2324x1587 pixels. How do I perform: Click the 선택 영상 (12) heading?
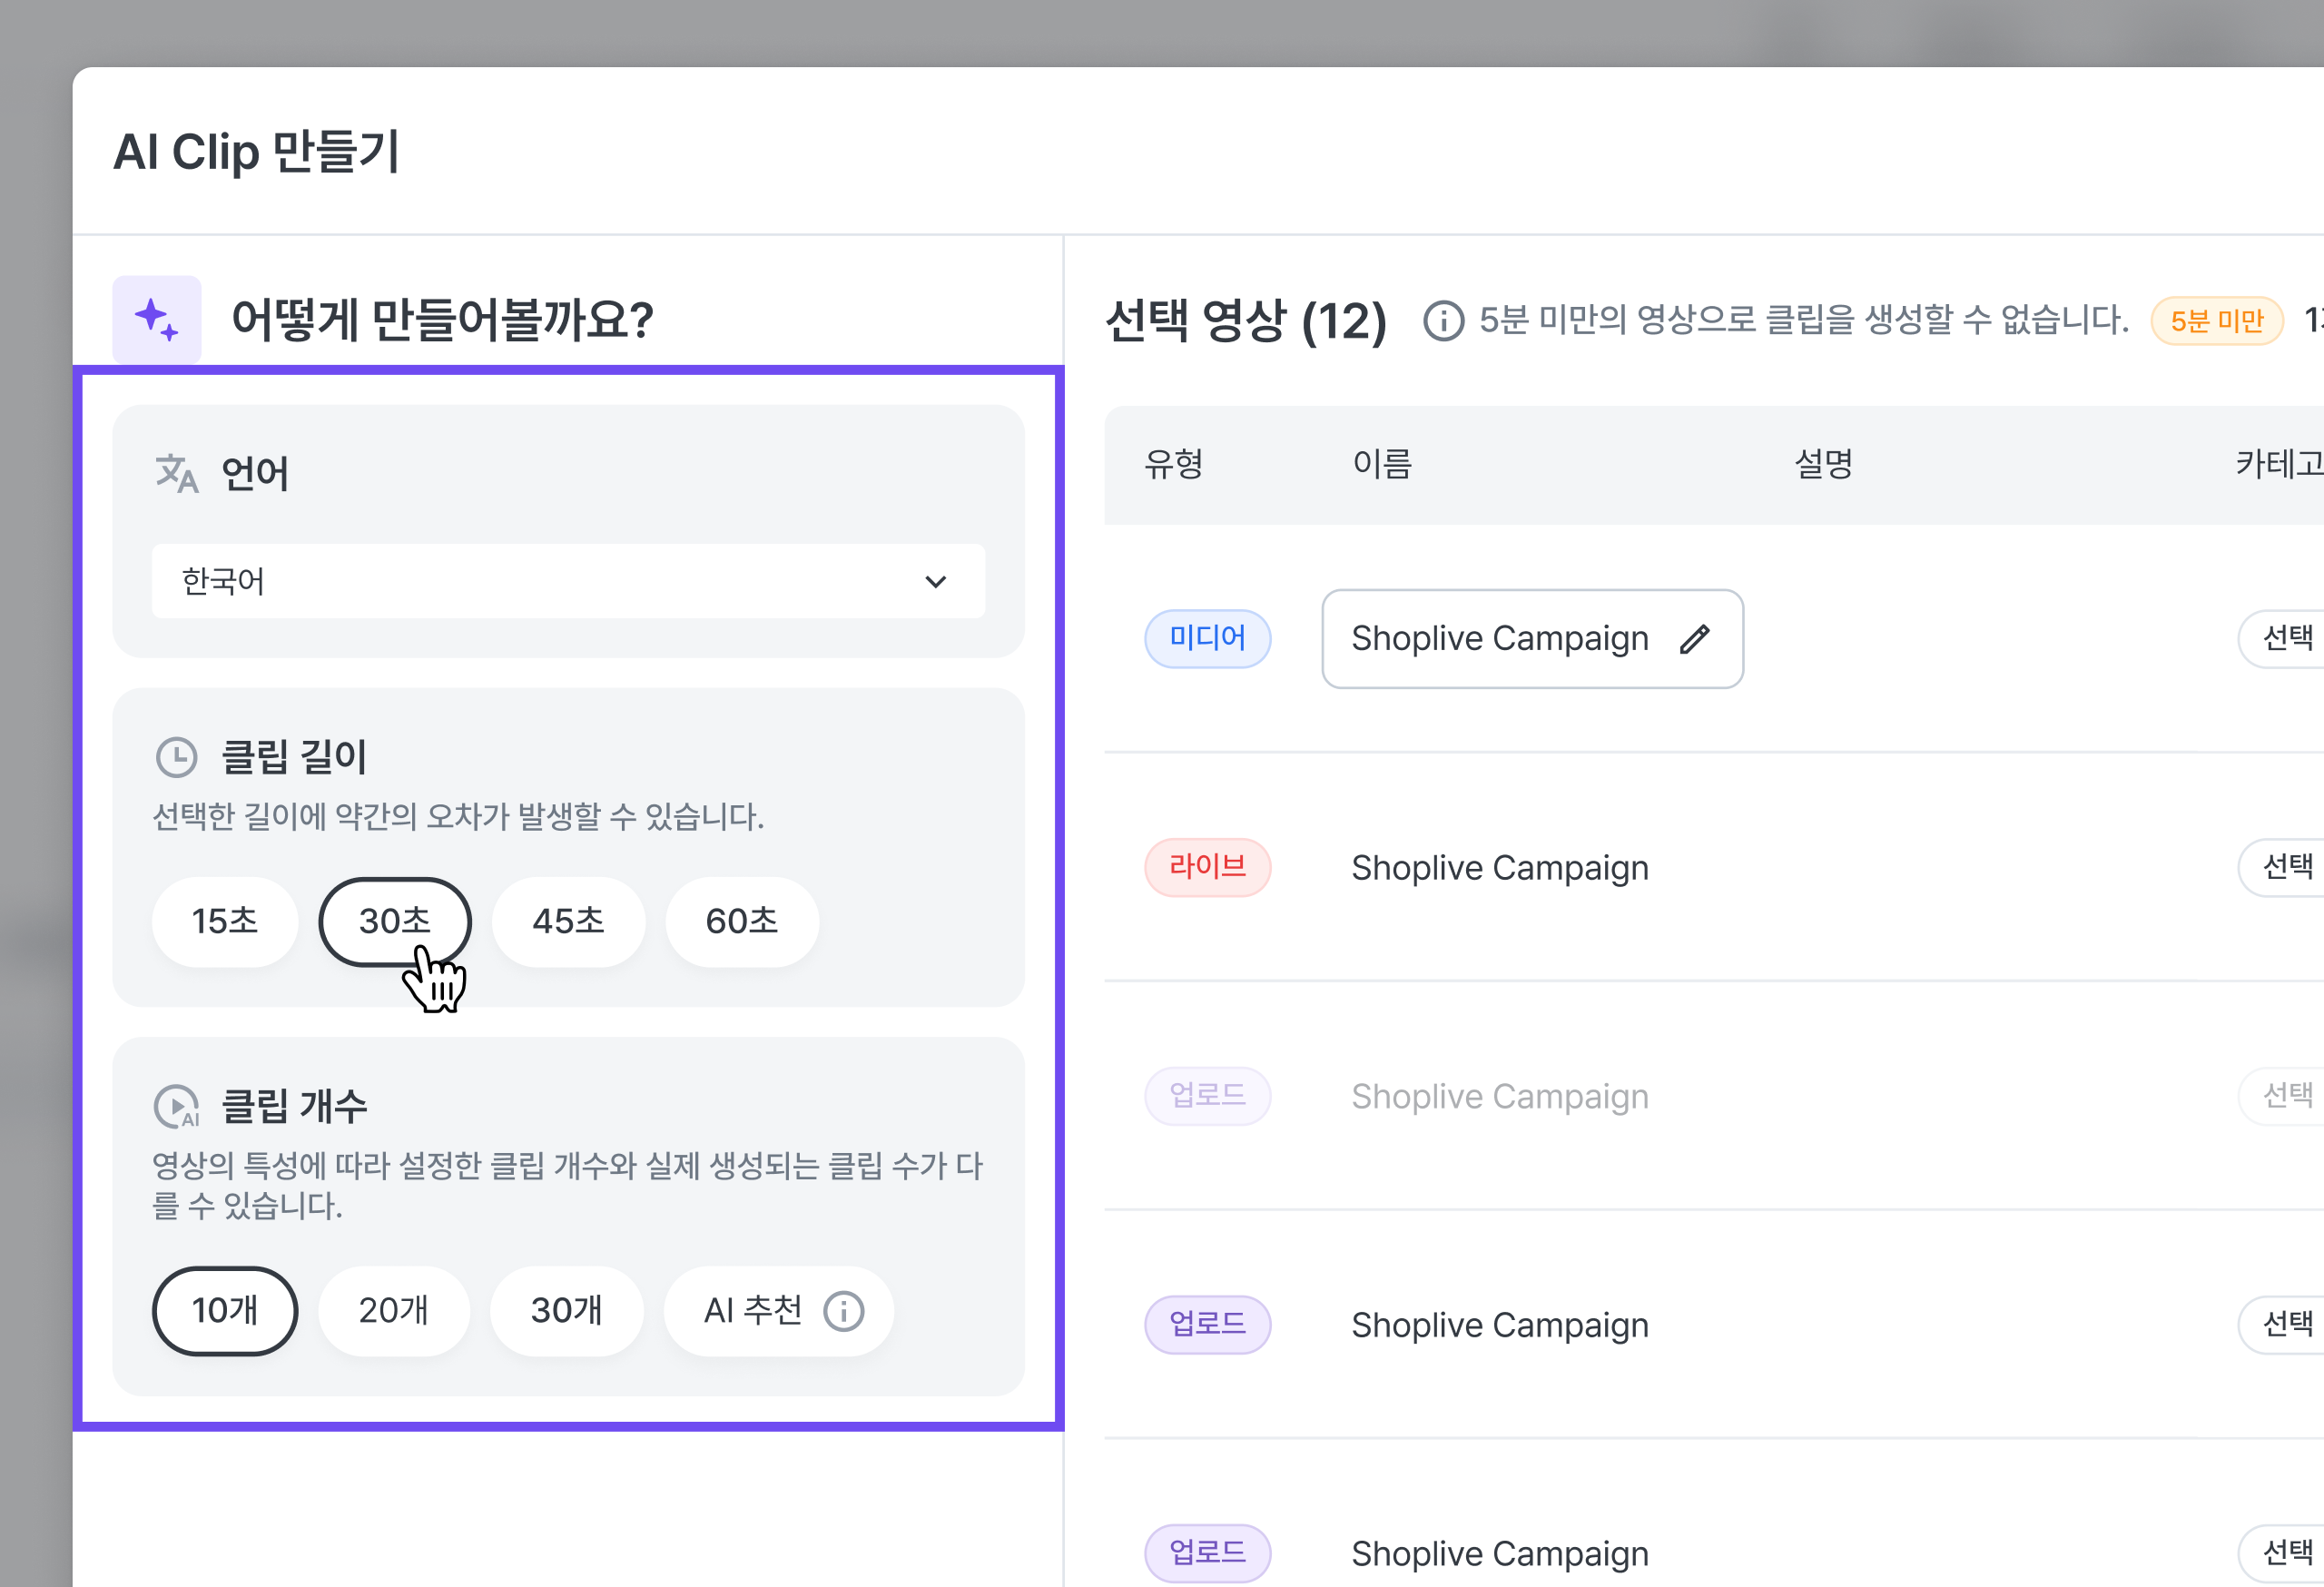coord(1246,321)
